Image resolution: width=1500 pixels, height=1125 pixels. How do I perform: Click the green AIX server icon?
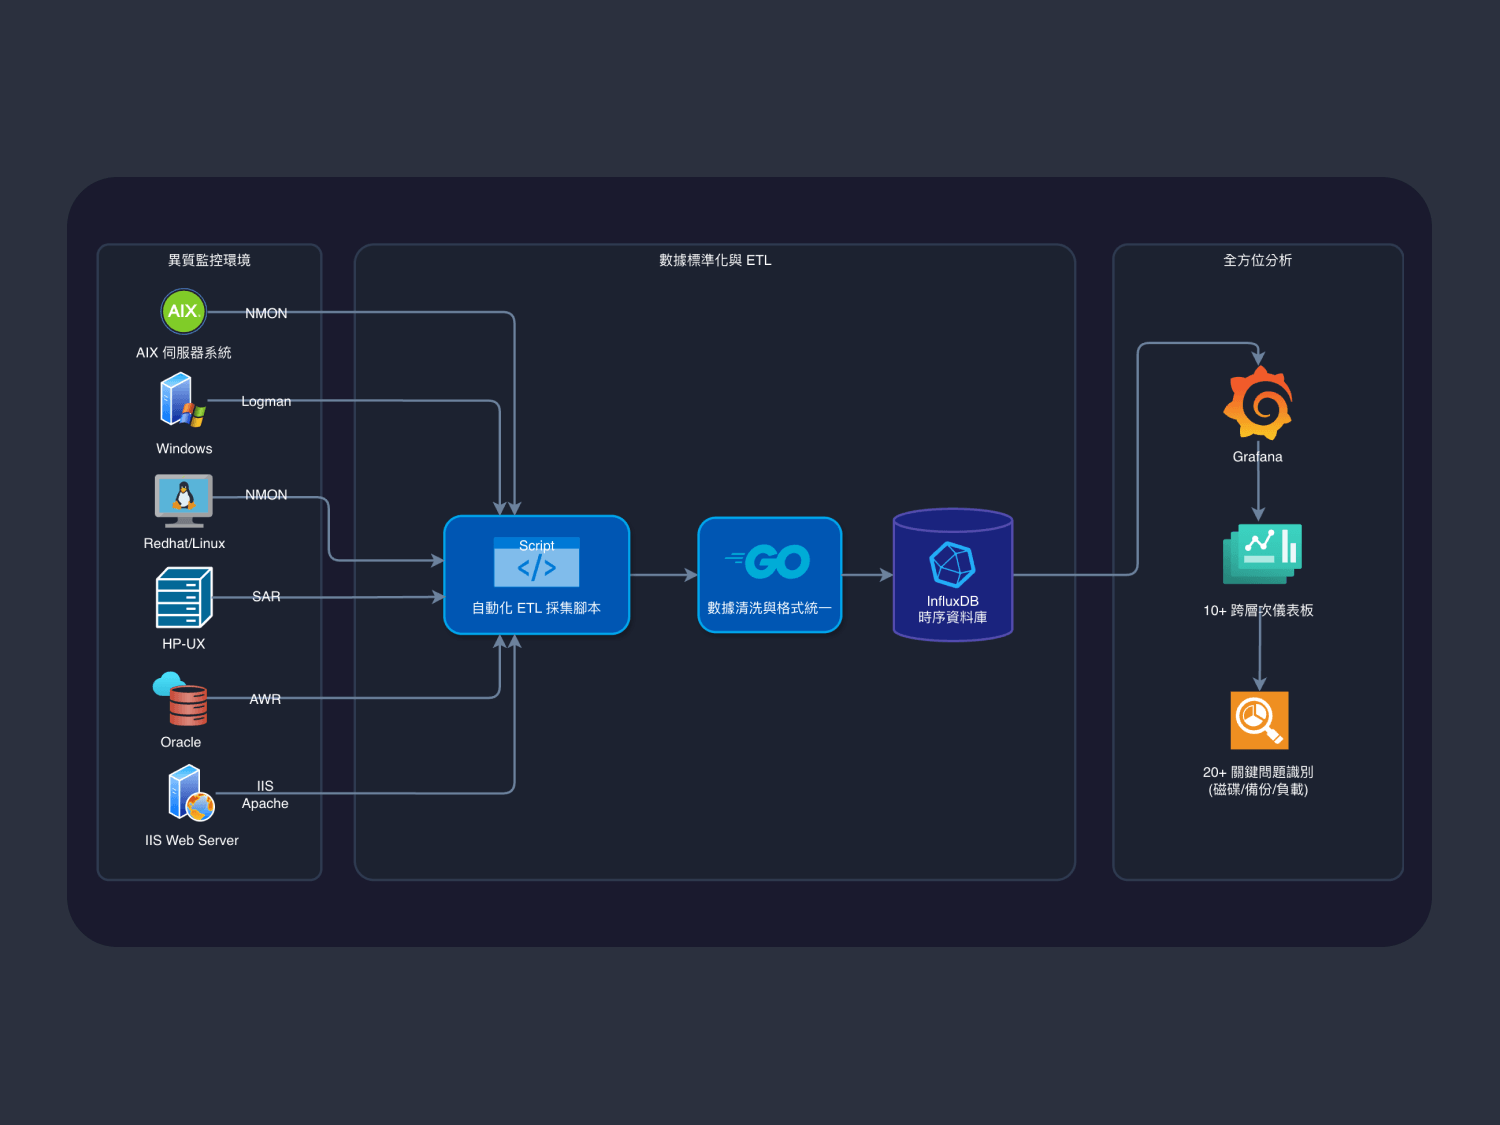coord(183,311)
